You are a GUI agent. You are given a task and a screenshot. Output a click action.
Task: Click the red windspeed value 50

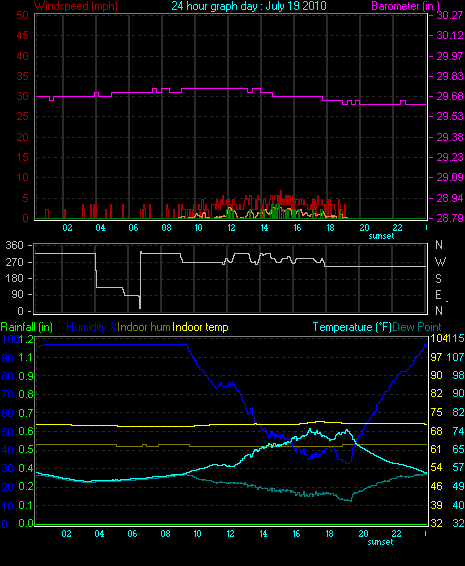22,15
